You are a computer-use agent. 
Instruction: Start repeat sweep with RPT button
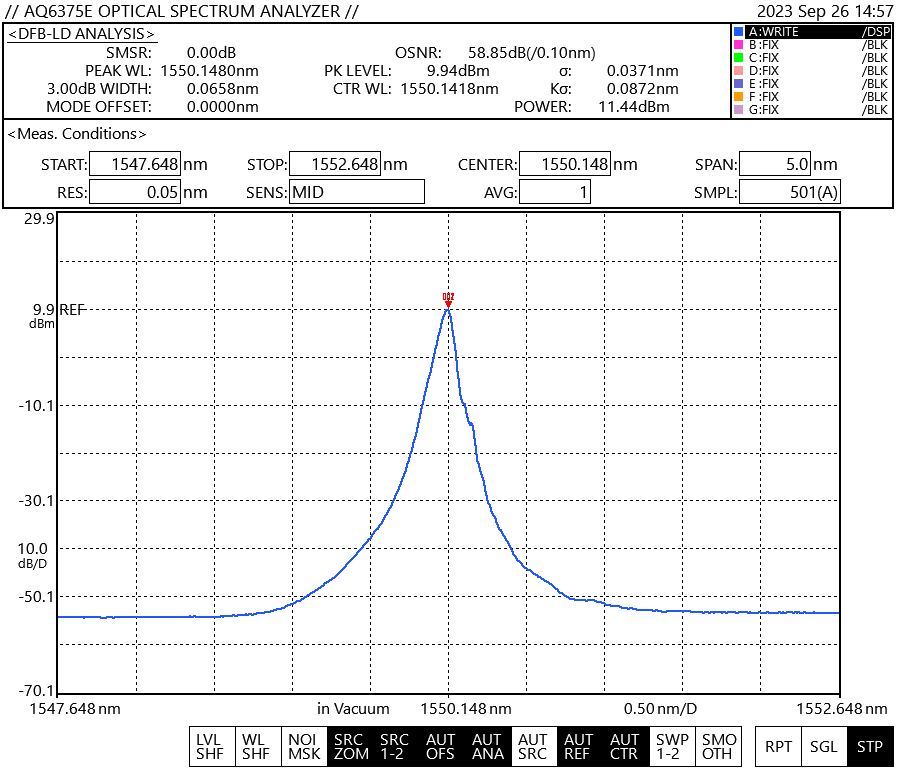click(x=778, y=747)
